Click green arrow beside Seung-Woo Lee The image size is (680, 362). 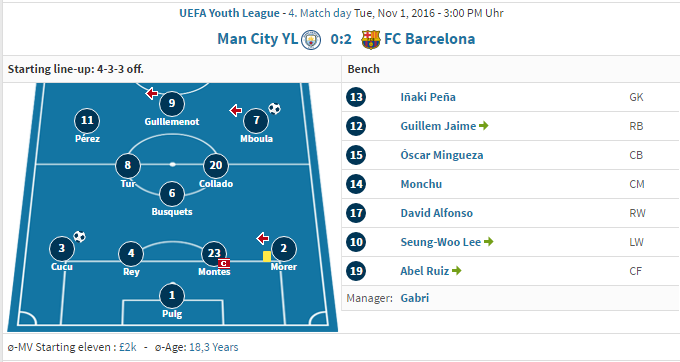coord(488,242)
